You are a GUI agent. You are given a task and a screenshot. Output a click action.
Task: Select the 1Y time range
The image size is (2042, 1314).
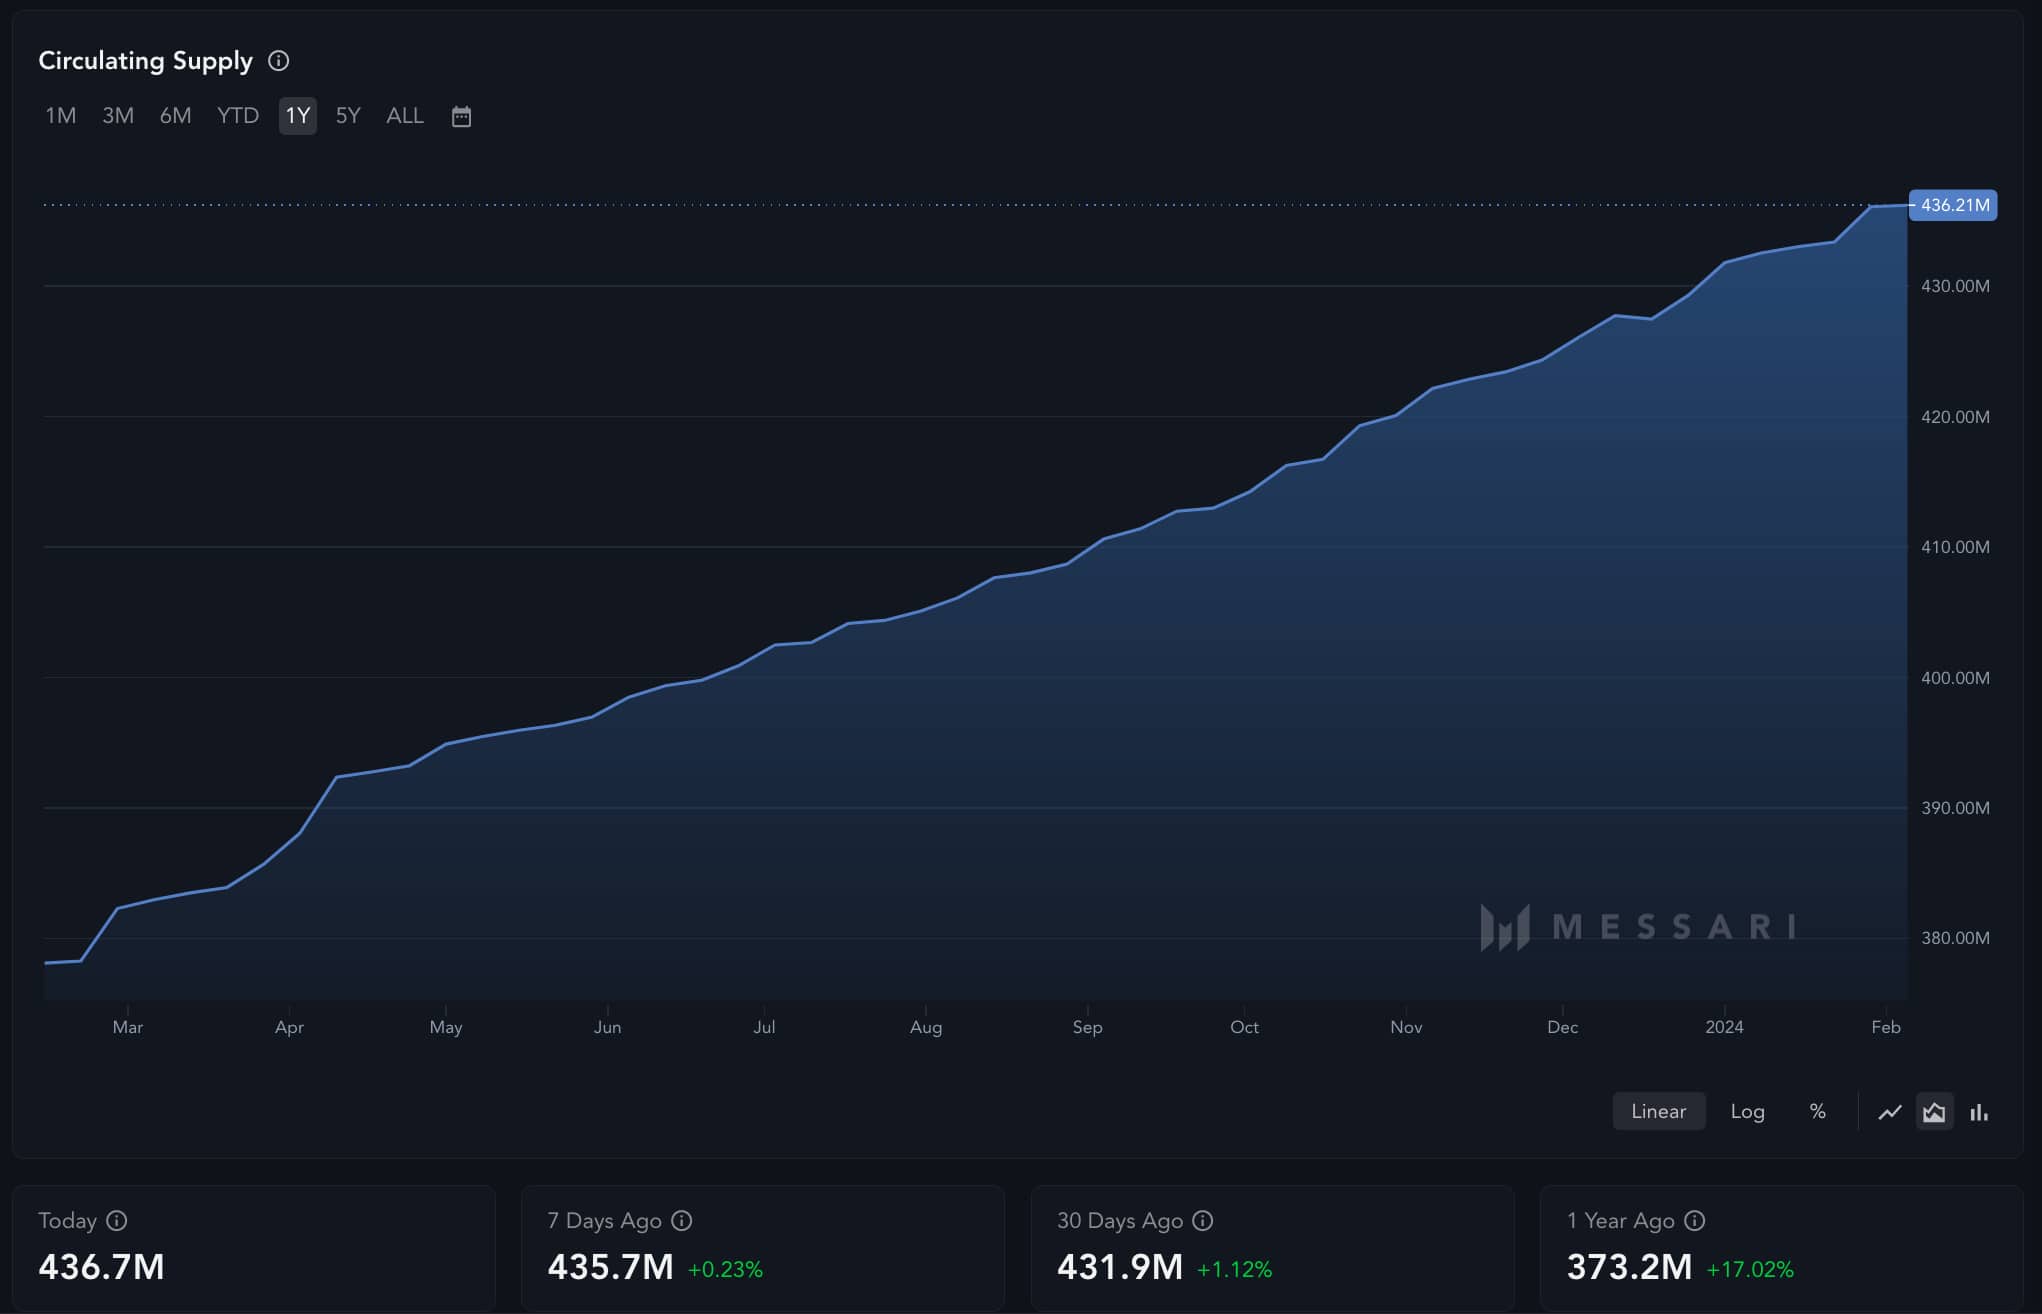click(x=297, y=116)
